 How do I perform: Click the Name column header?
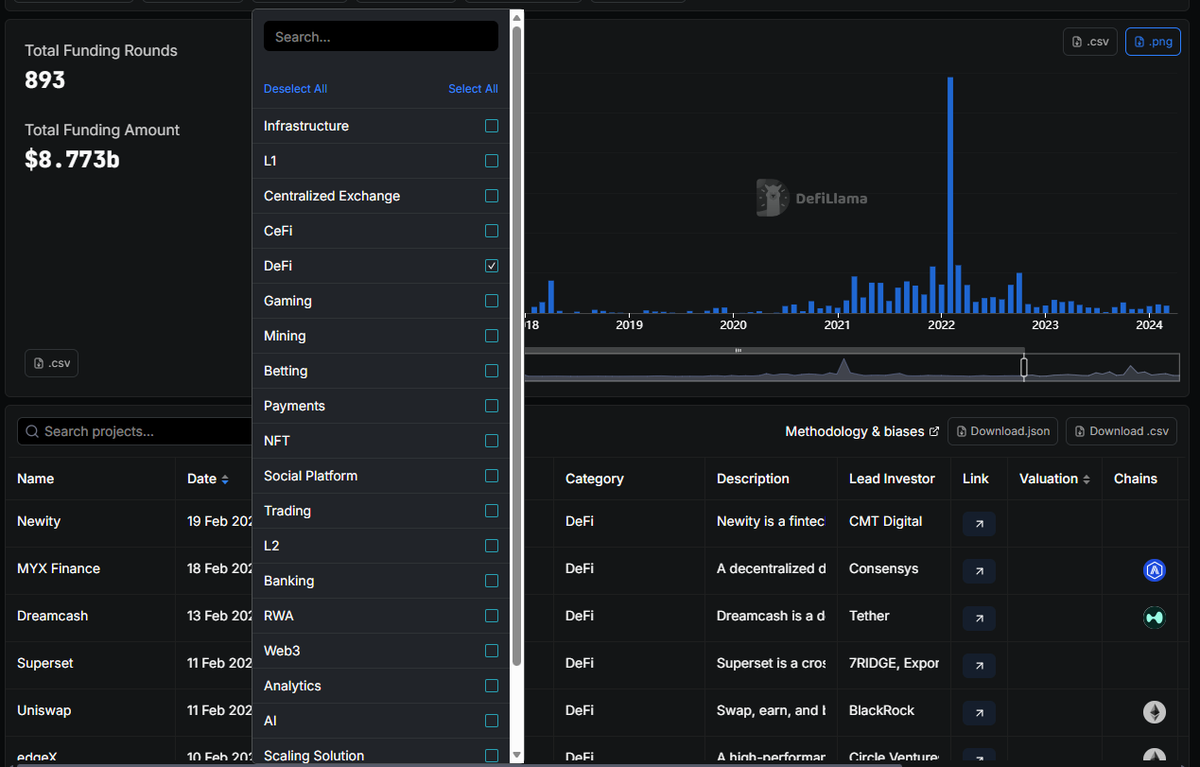point(36,479)
